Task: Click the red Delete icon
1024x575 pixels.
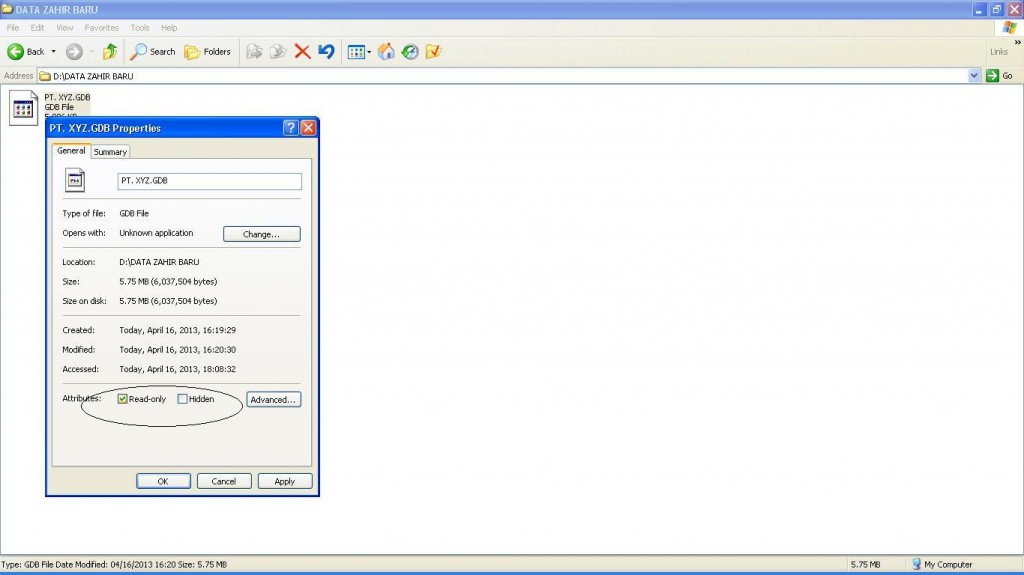Action: [302, 52]
